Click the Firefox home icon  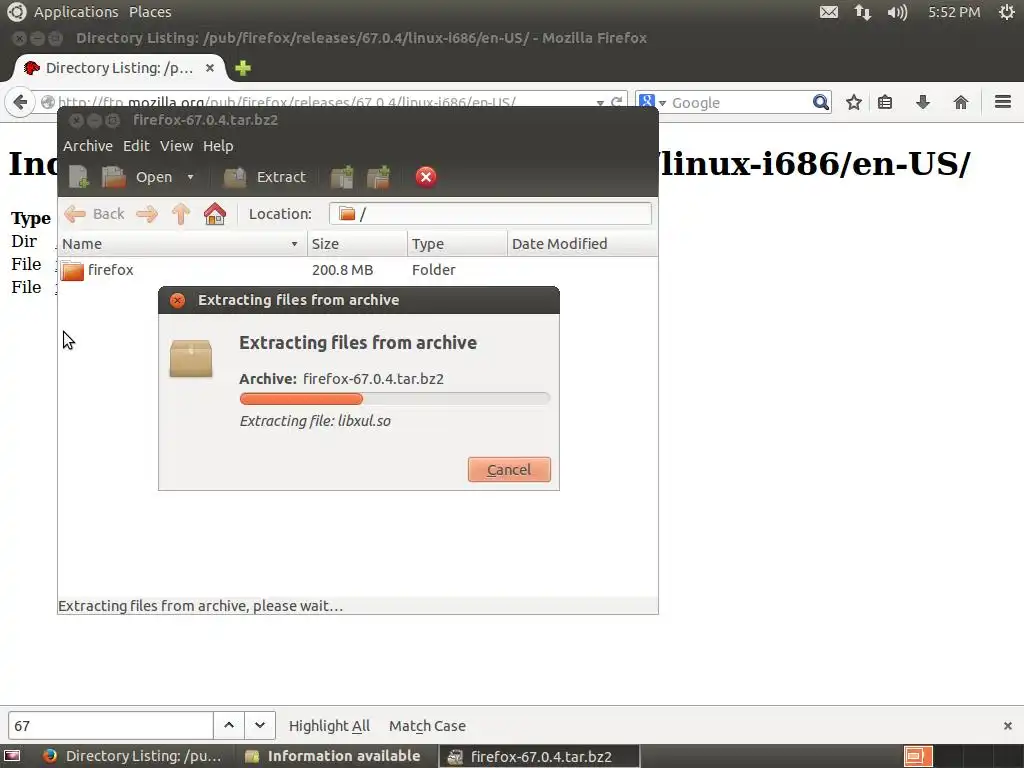pos(961,103)
